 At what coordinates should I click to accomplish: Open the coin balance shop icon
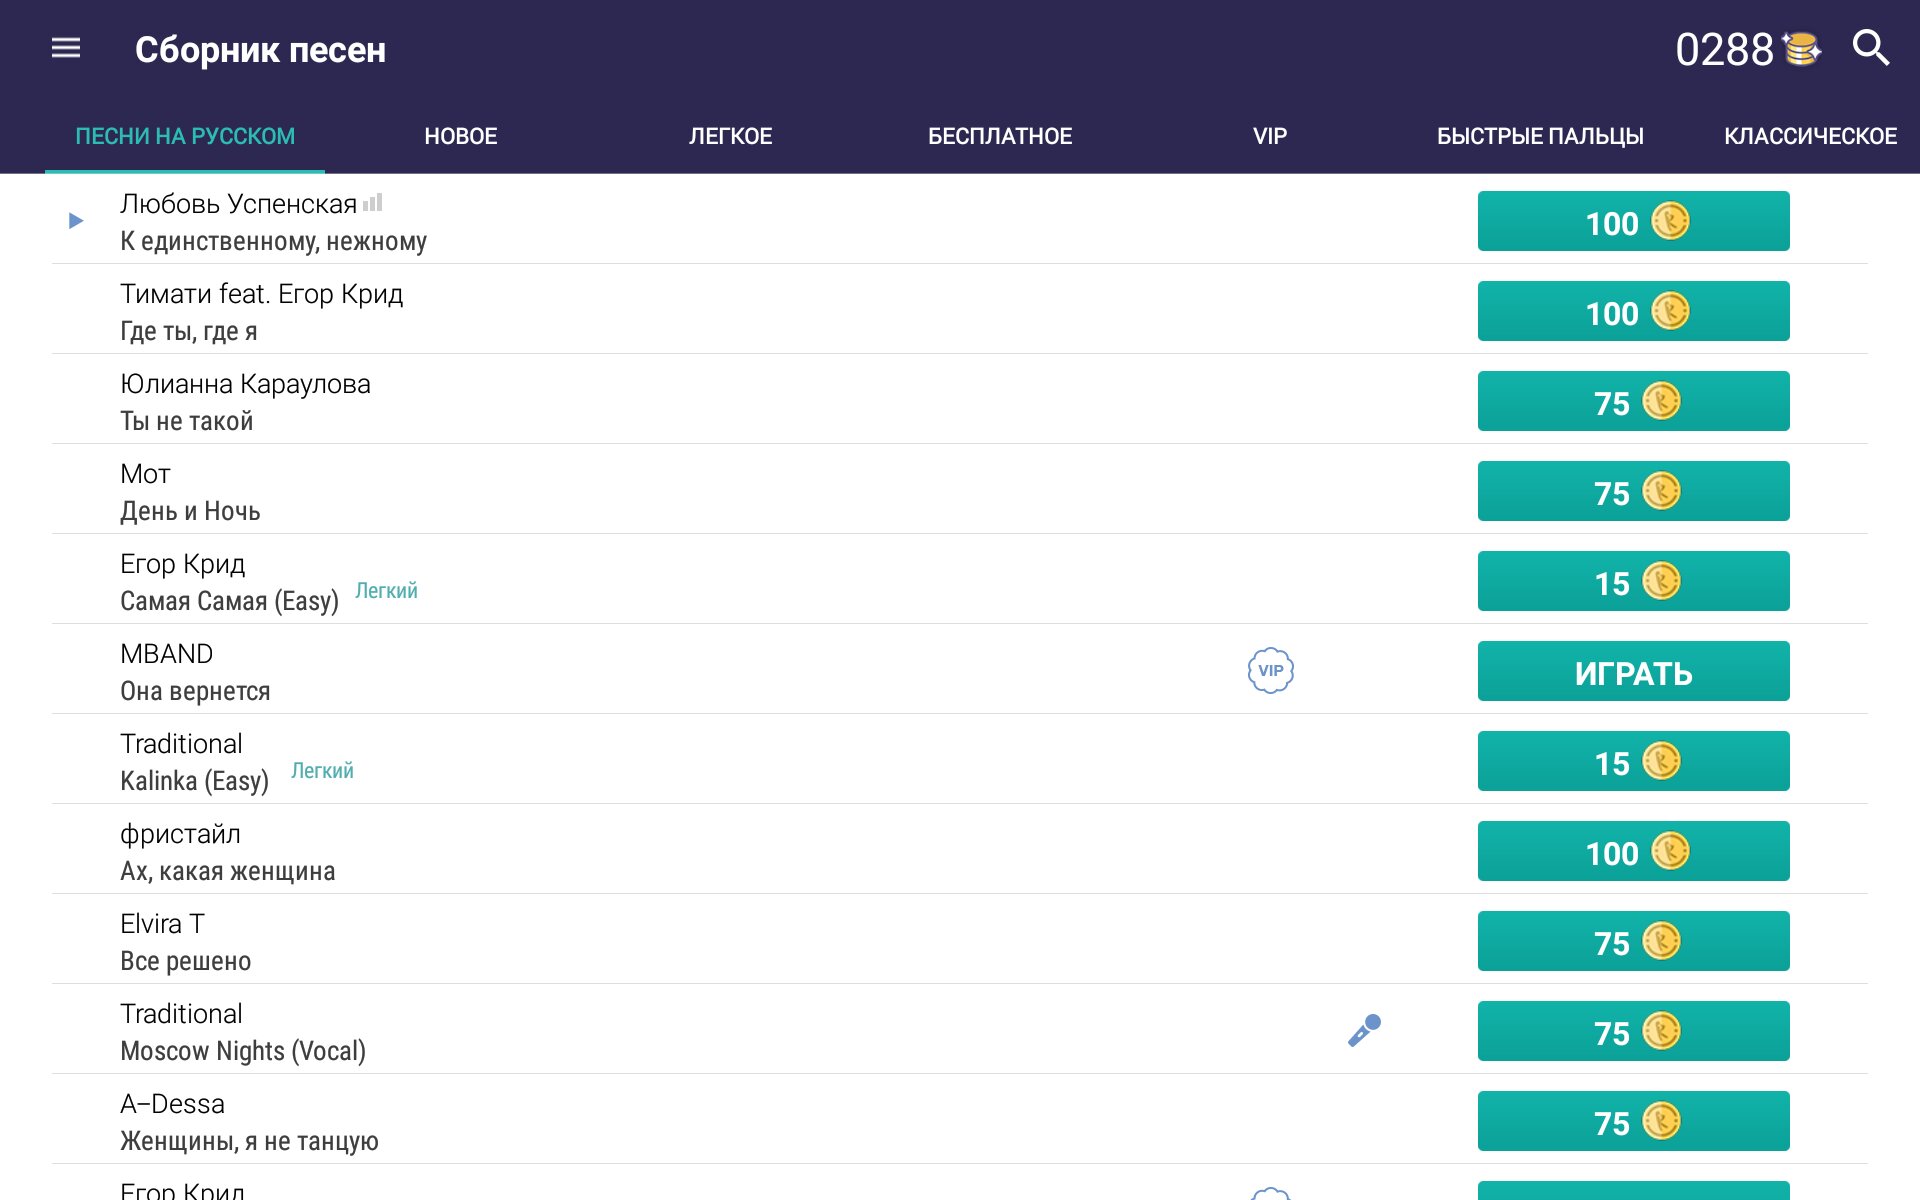pyautogui.click(x=1801, y=49)
